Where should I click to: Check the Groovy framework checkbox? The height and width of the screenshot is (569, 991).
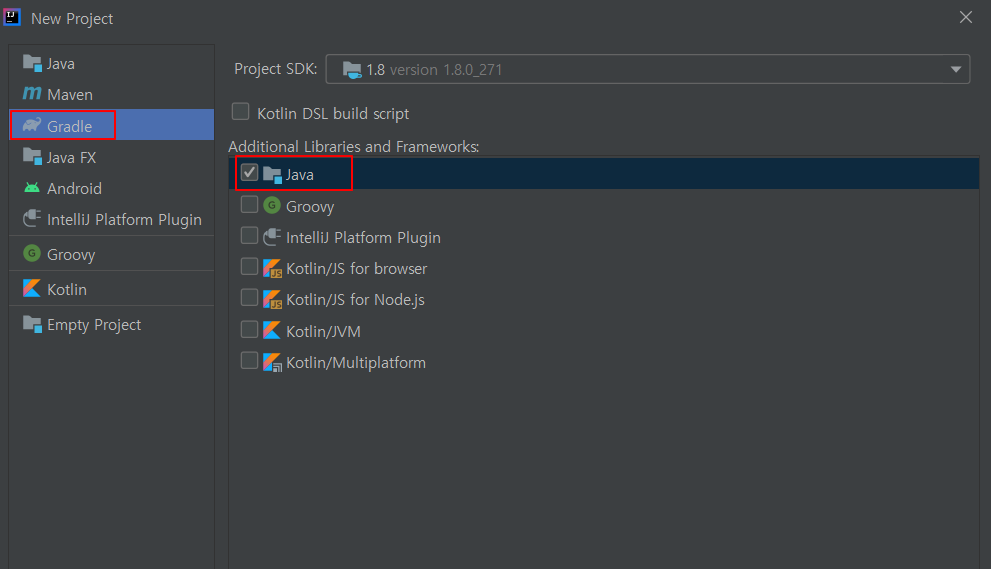(x=250, y=205)
